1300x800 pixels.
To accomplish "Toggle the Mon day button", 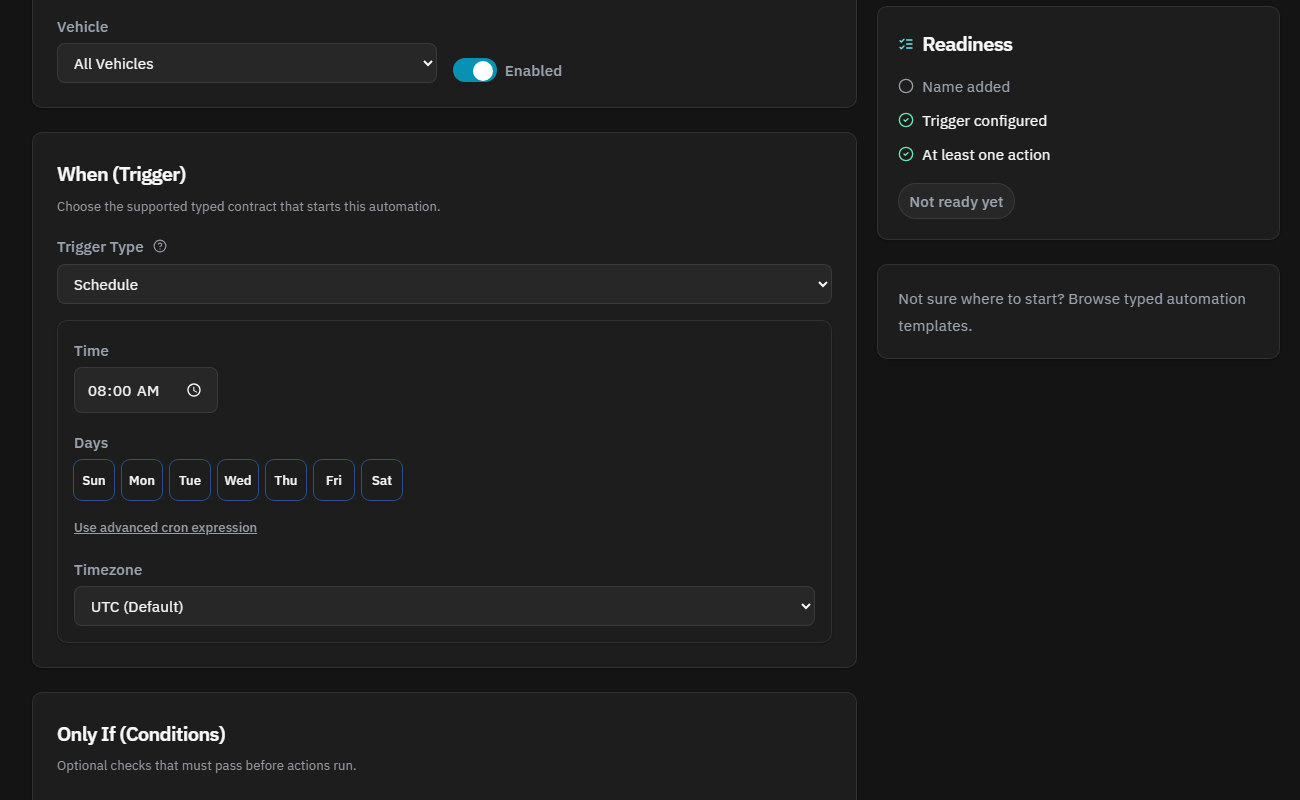I will point(142,480).
